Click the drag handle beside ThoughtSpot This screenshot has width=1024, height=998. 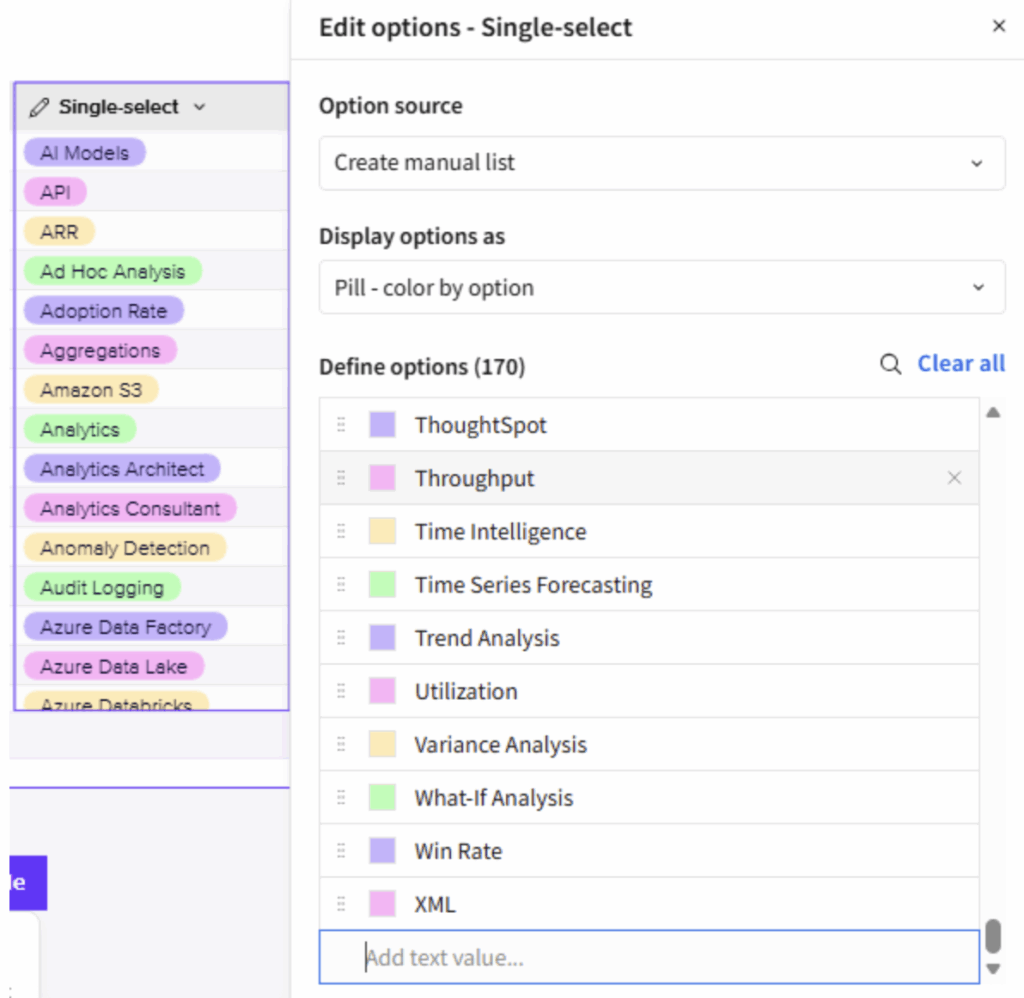tap(341, 425)
